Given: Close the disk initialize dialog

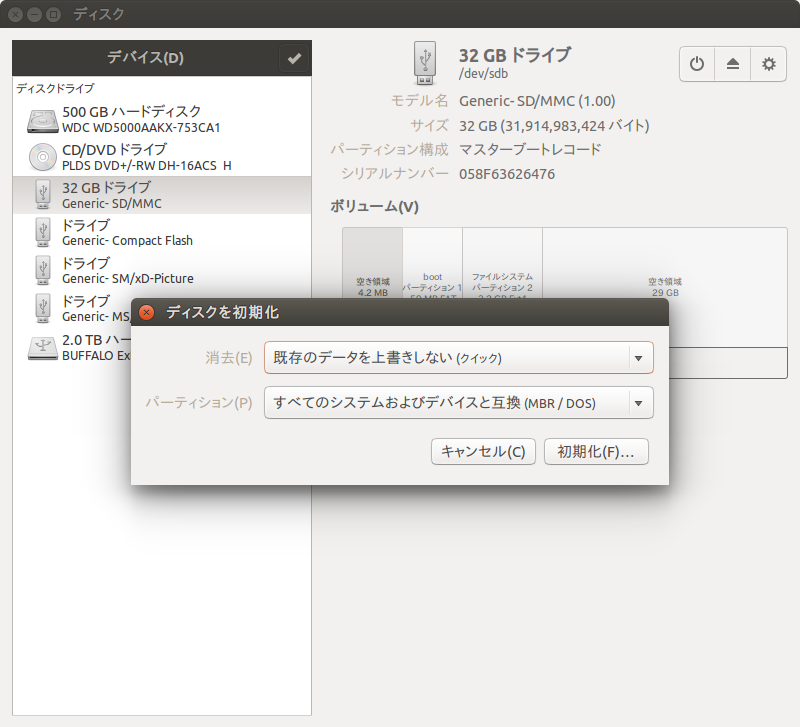Looking at the screenshot, I should coord(147,312).
